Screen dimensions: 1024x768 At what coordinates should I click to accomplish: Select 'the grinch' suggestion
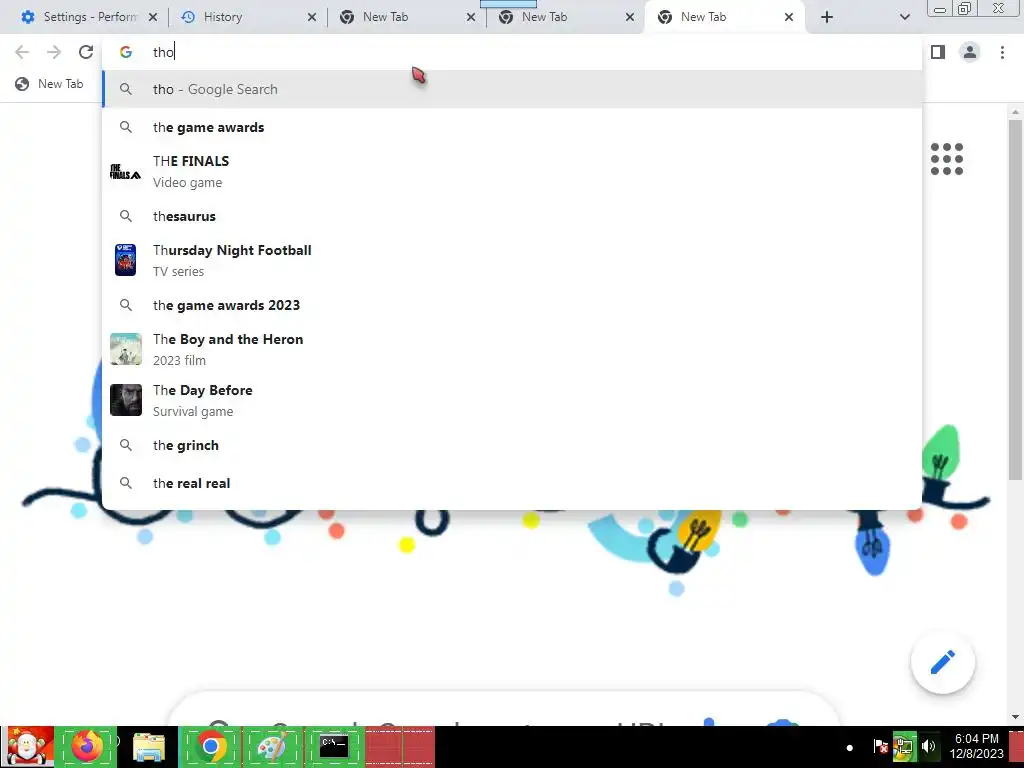click(512, 445)
